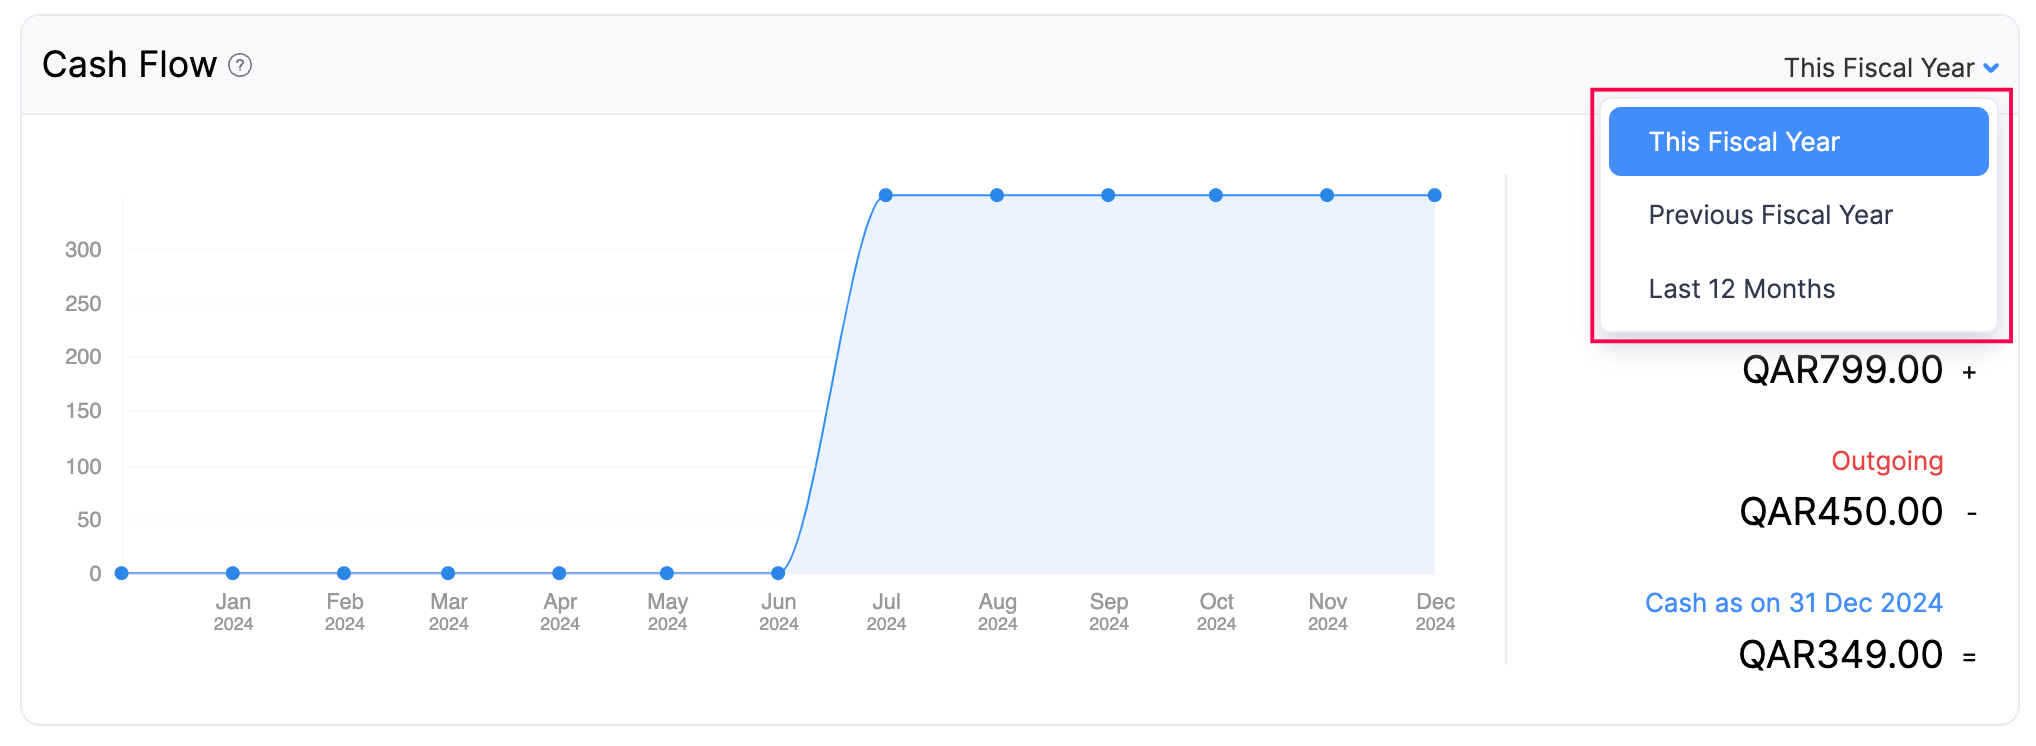2036x746 pixels.
Task: Select the Dec 2024 chart dot
Action: pyautogui.click(x=1435, y=195)
